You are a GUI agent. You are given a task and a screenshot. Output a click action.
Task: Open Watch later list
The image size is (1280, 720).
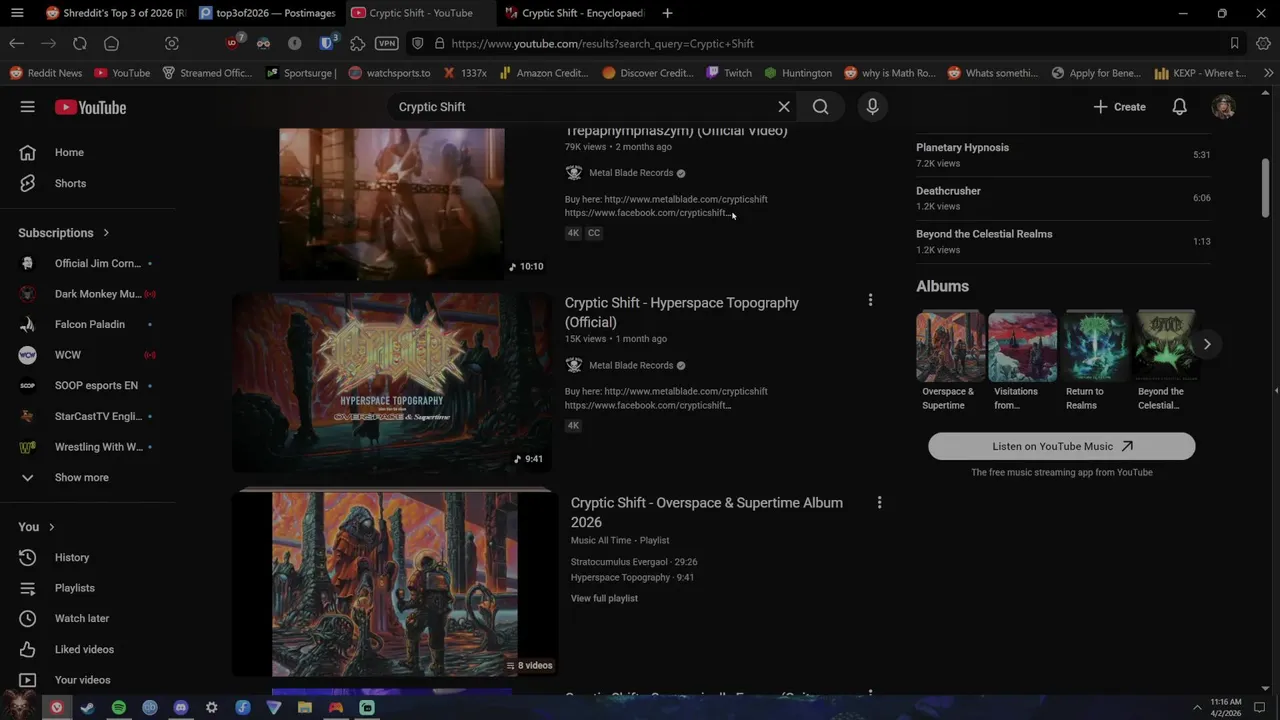coord(88,618)
